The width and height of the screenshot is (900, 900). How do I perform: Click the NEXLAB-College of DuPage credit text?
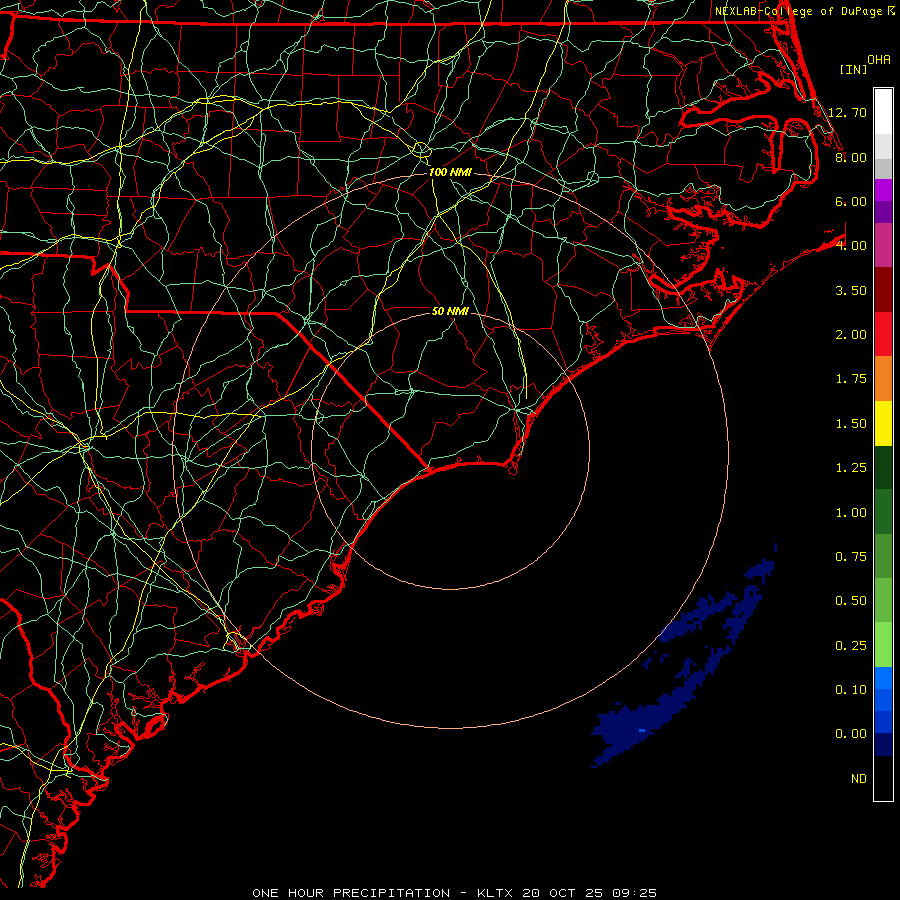click(798, 11)
